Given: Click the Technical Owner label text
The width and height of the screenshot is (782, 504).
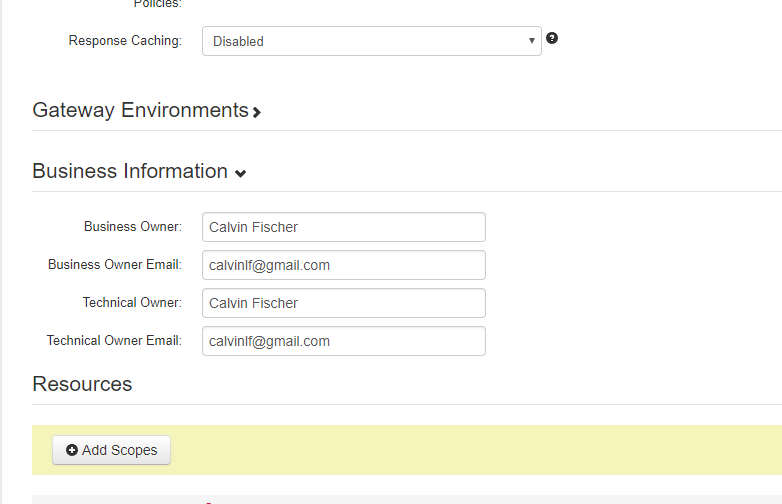Looking at the screenshot, I should tap(132, 302).
